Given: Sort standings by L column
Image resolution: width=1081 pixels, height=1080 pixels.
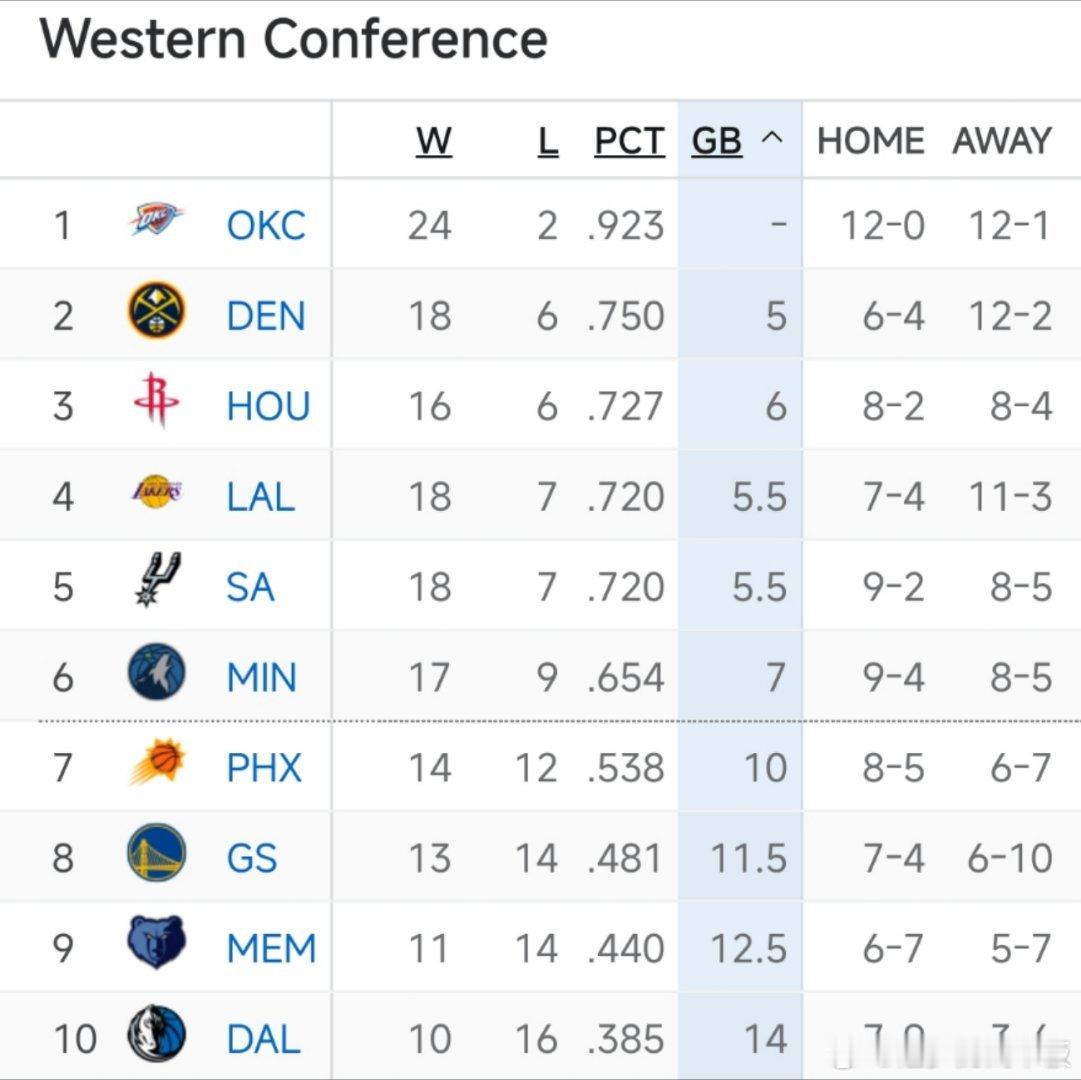Looking at the screenshot, I should tap(547, 142).
